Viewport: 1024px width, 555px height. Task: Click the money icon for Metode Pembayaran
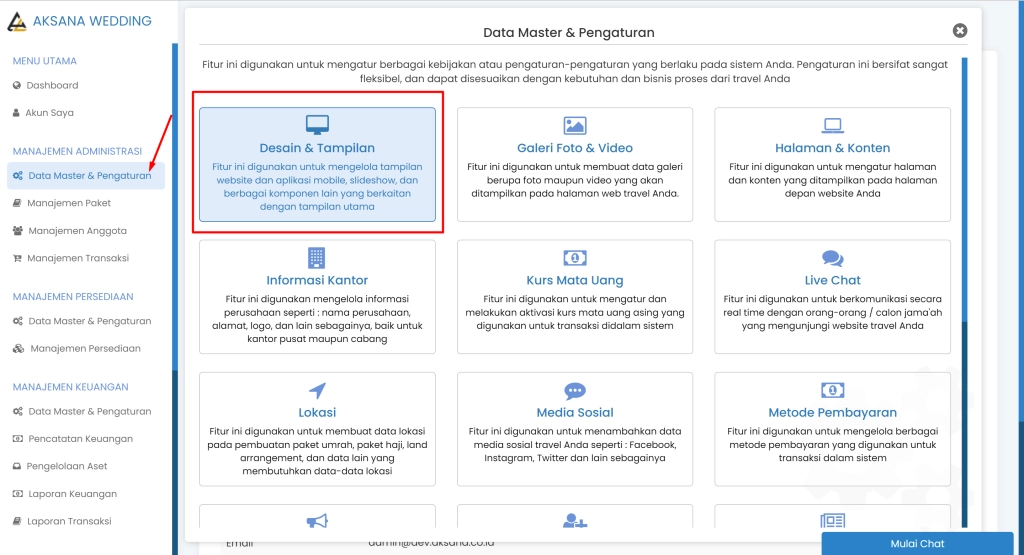click(832, 390)
